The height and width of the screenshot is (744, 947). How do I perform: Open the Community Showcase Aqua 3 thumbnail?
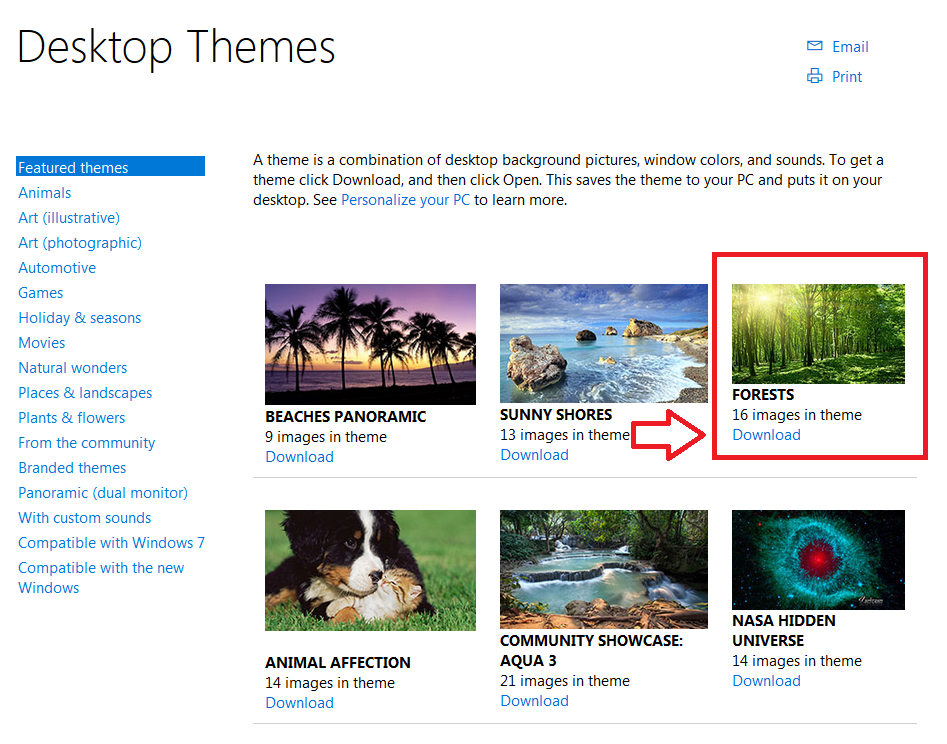coord(603,569)
